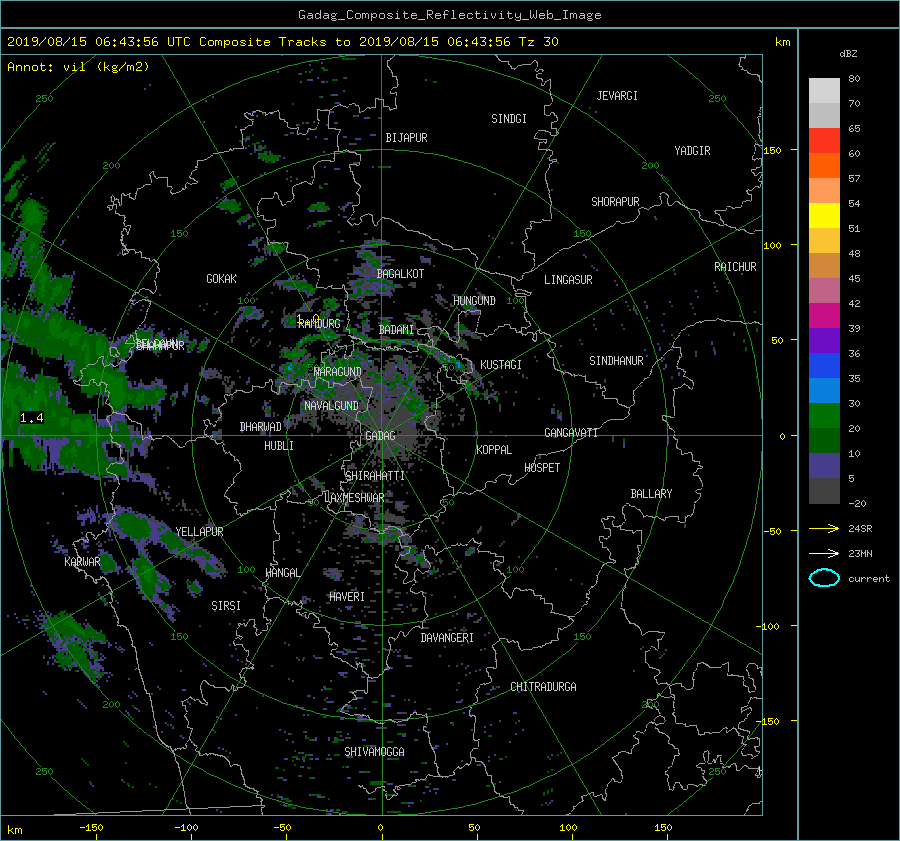Select the red 60-65 dBZ color swatch

point(824,141)
